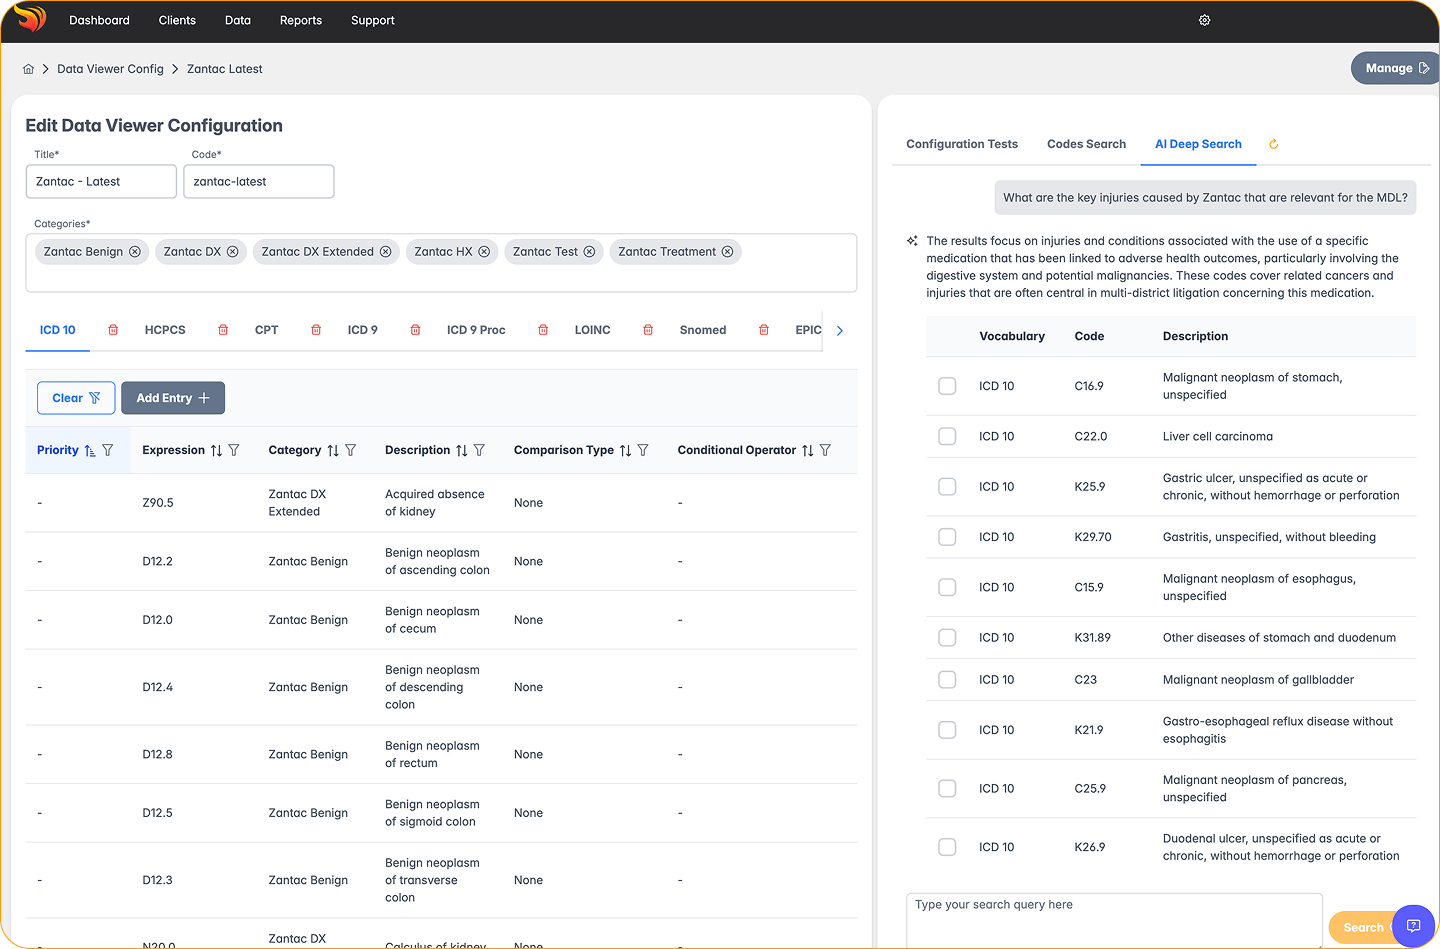Check the K29.70 Gastritis row
This screenshot has height=949, width=1440.
[947, 537]
